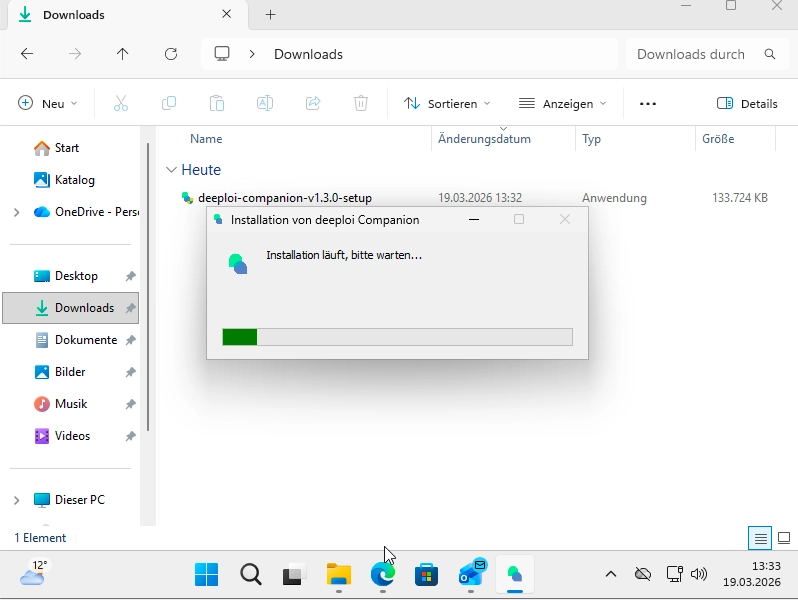Select deeploi-companion-v1.3.0-setup file
The height and width of the screenshot is (600, 798).
click(284, 198)
